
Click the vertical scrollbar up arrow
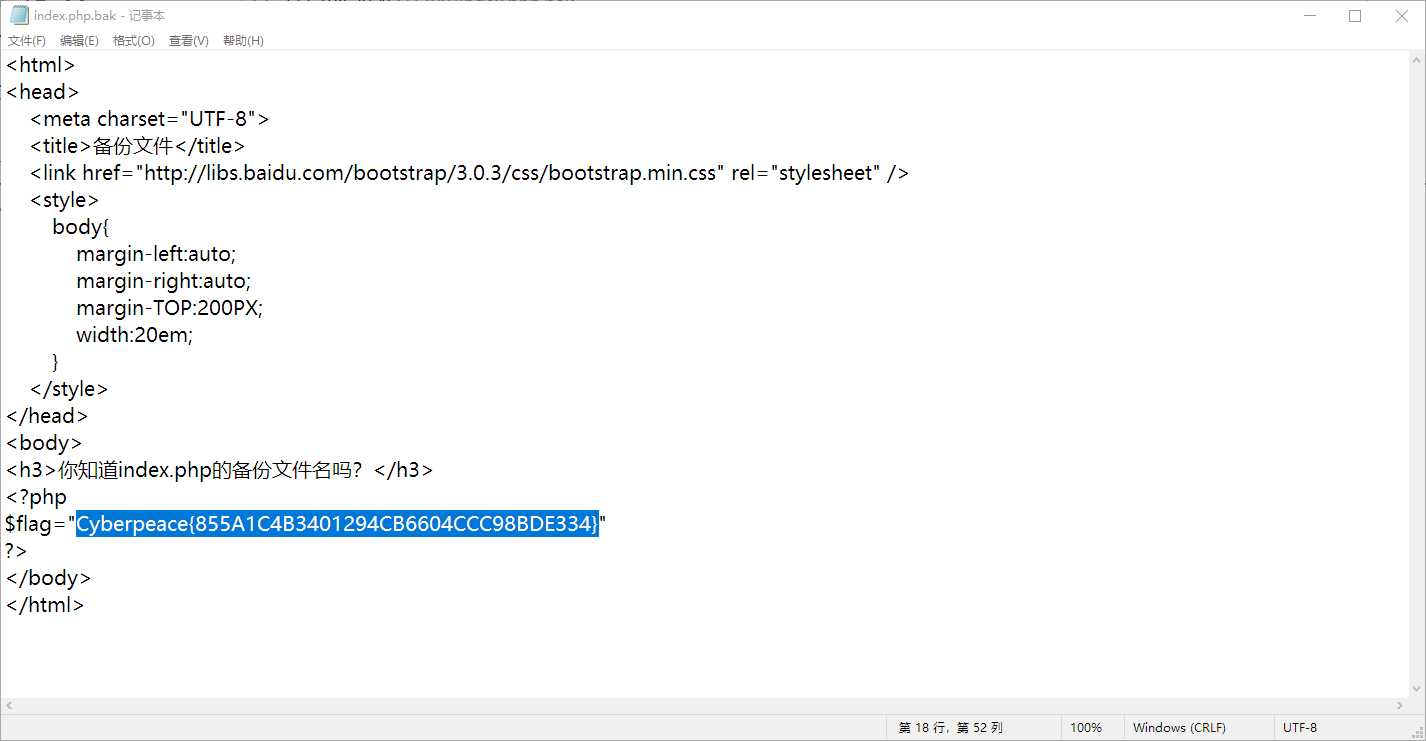1417,59
